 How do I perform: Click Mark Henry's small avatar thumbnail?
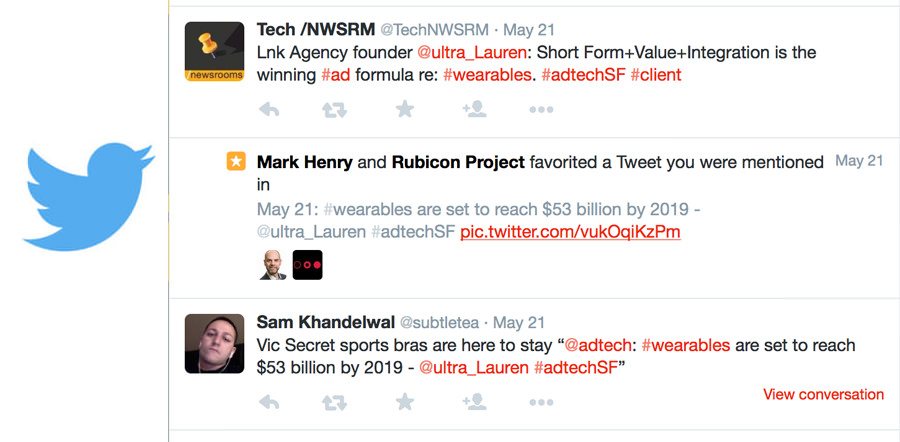(x=271, y=265)
